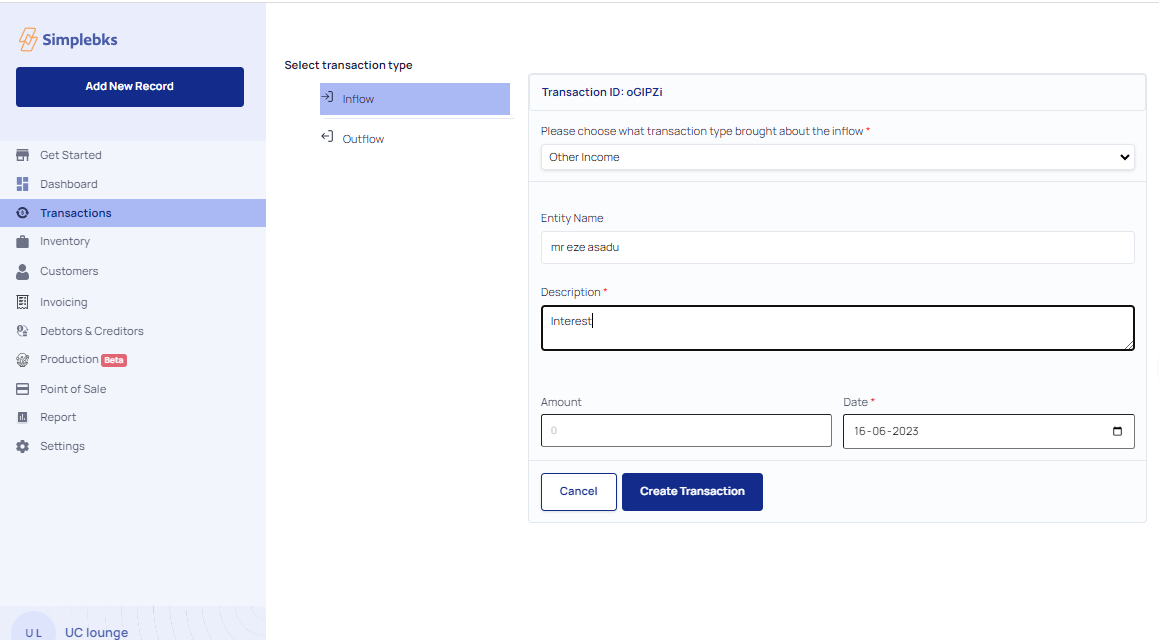Viewport: 1159px width, 640px height.
Task: Navigate to Inventory
Action: coord(65,242)
